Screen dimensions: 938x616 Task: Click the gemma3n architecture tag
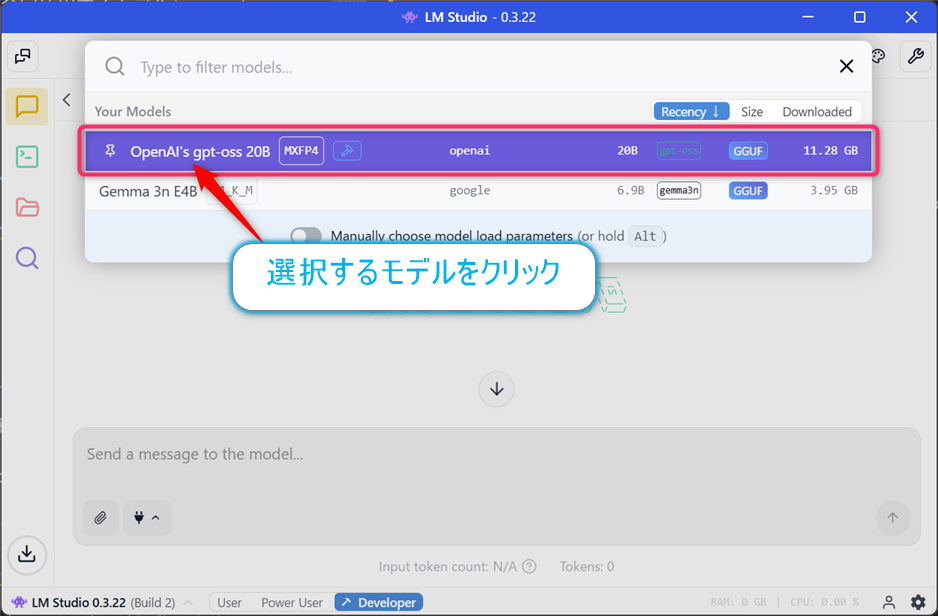click(x=679, y=191)
